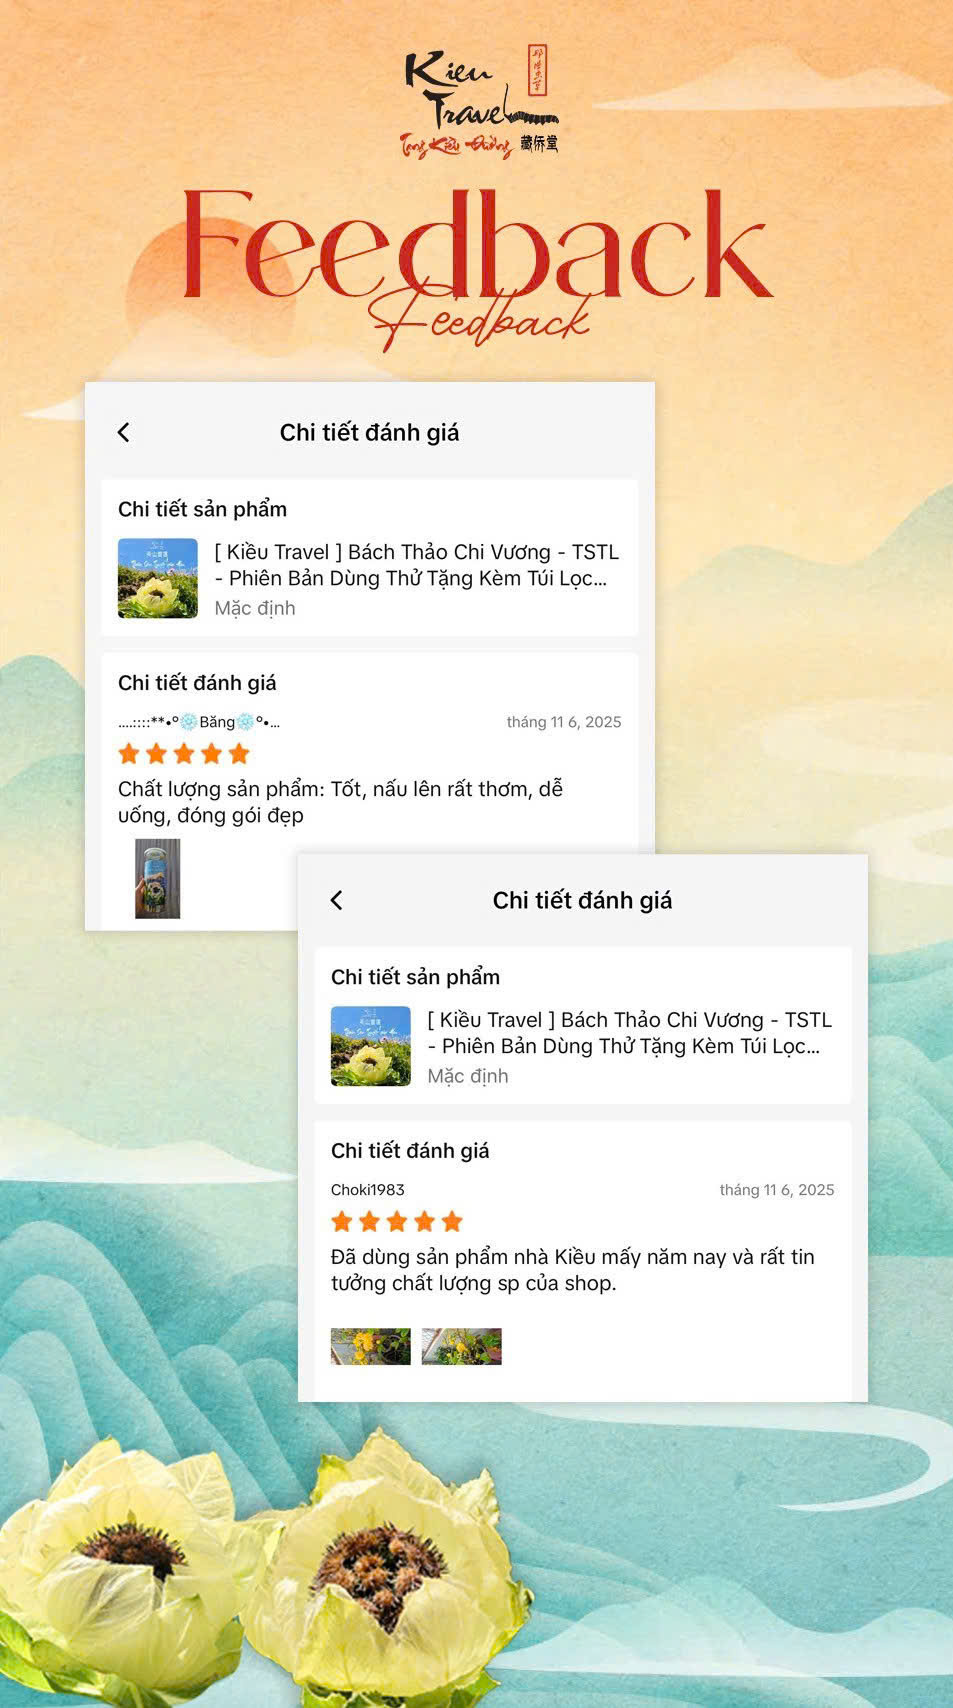Screen dimensions: 953x1708
Task: Open the first flower photo in Choki1983 review
Action: tap(371, 1346)
